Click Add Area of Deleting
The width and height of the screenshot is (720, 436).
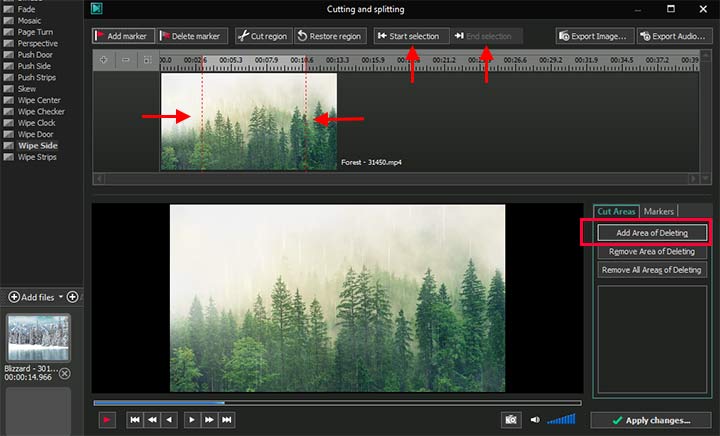point(652,233)
